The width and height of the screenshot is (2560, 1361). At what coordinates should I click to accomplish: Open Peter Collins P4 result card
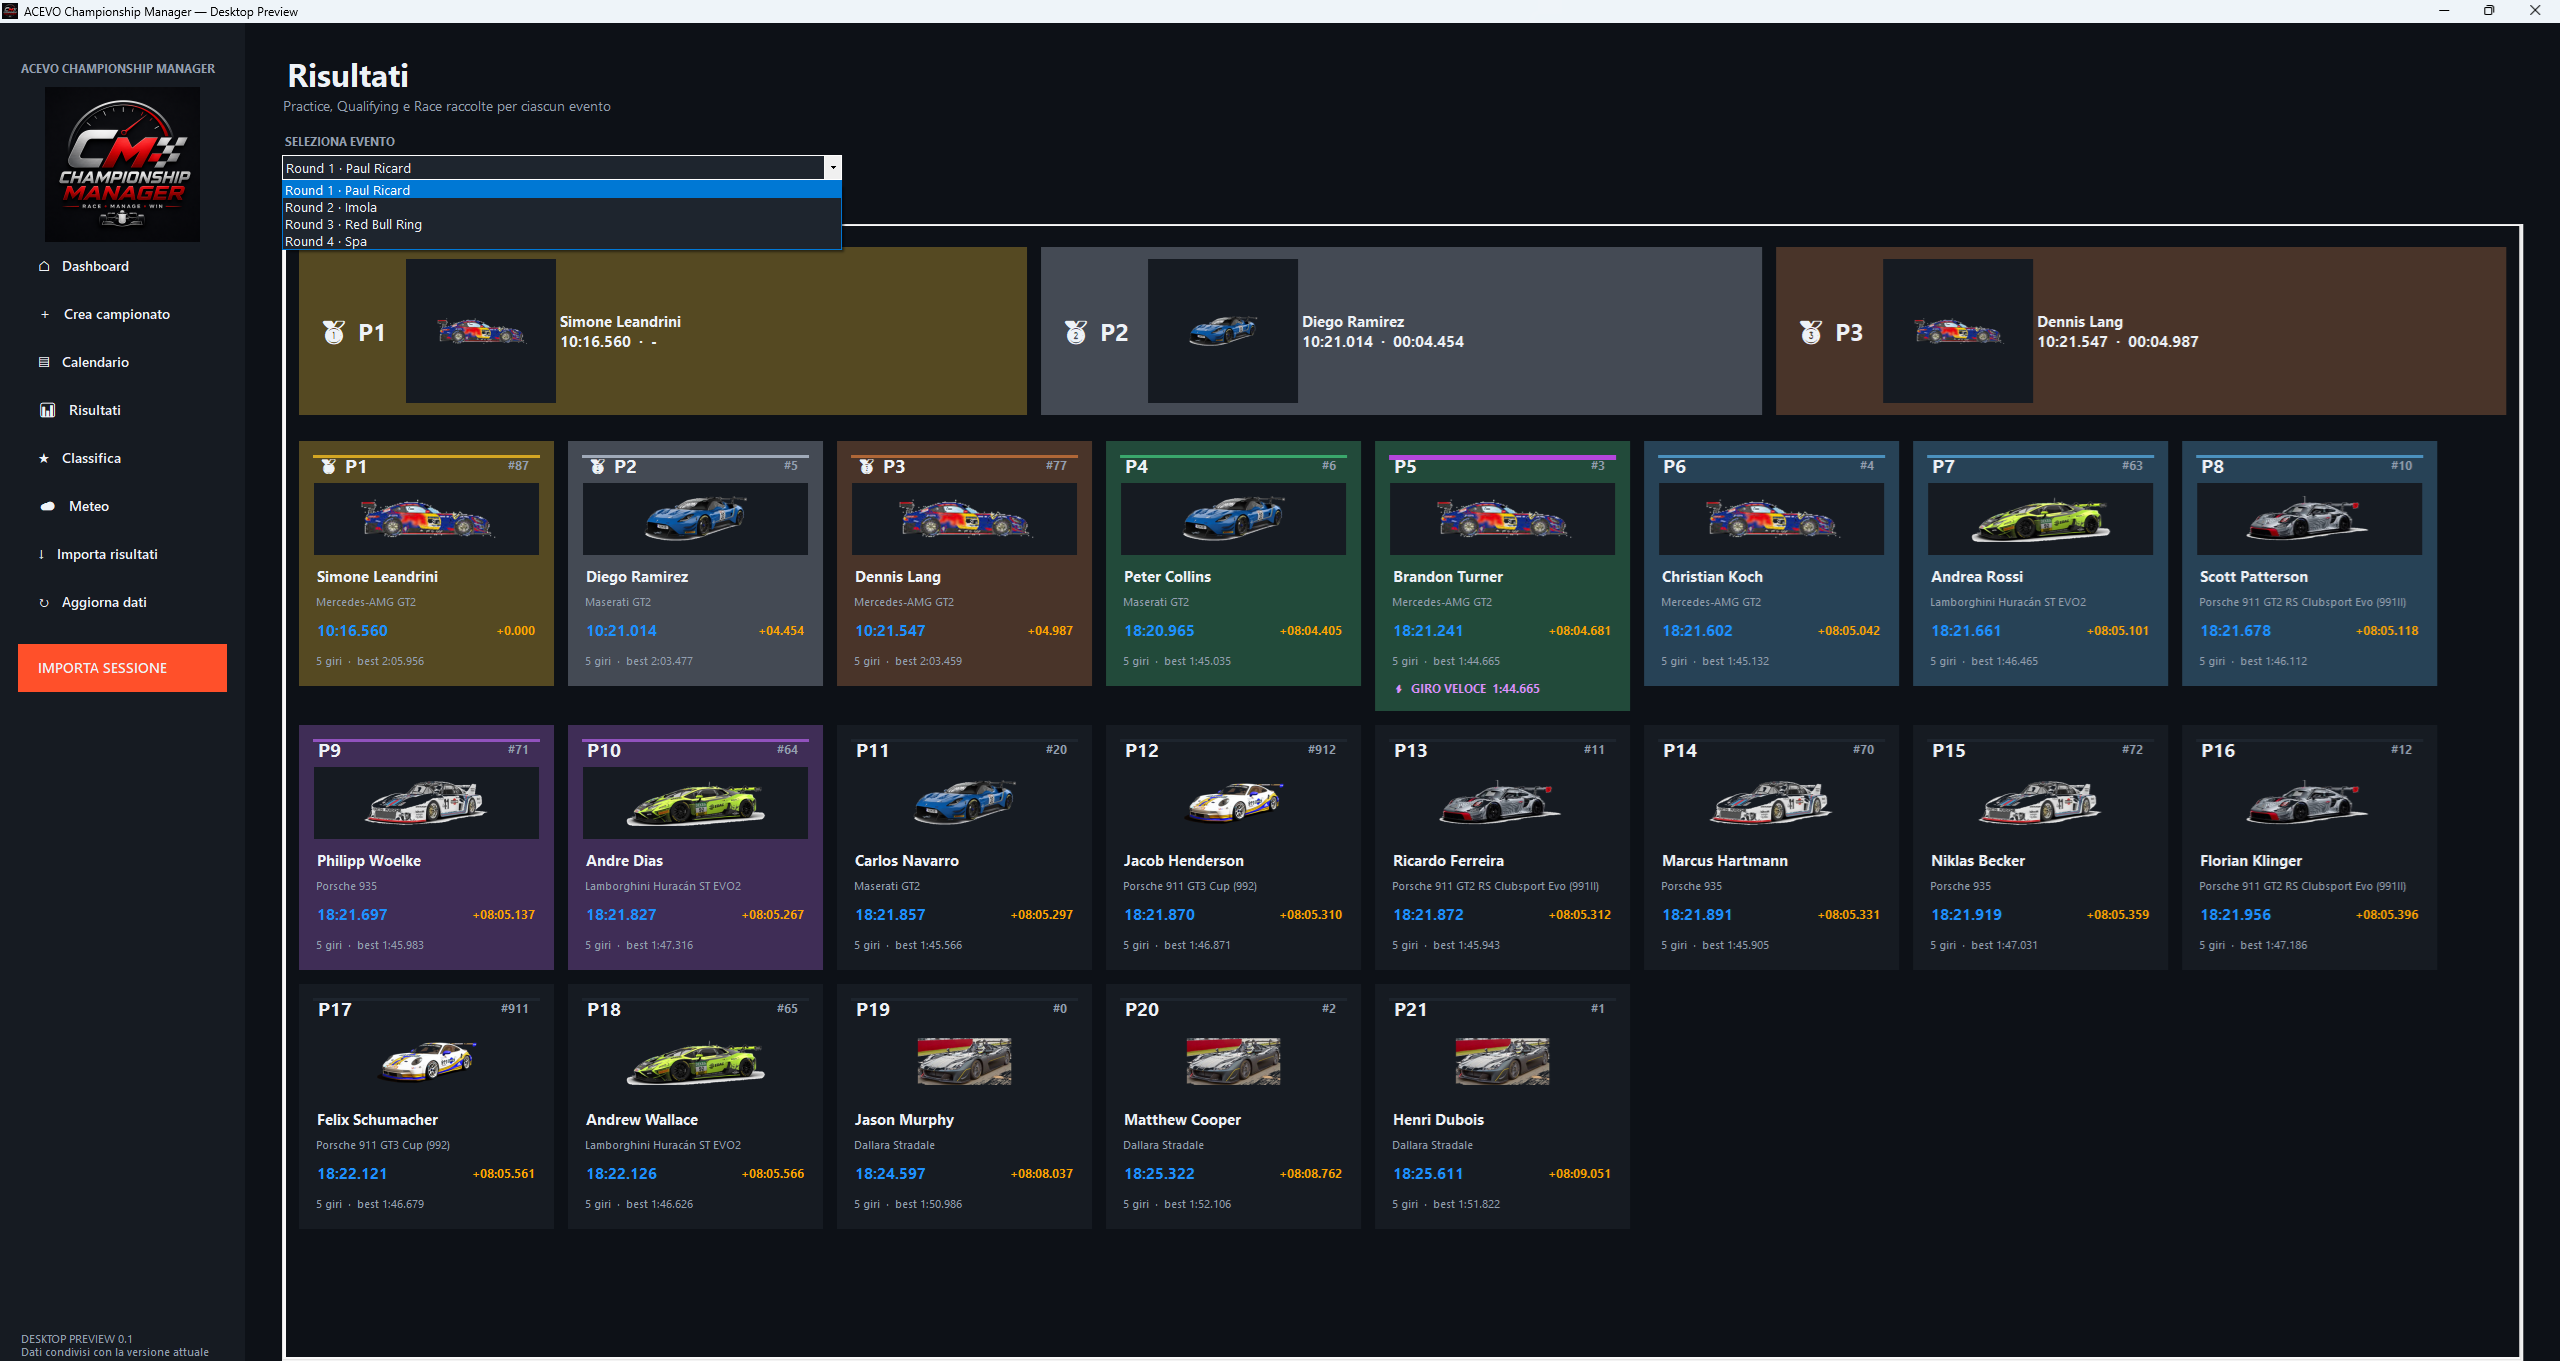point(1233,563)
